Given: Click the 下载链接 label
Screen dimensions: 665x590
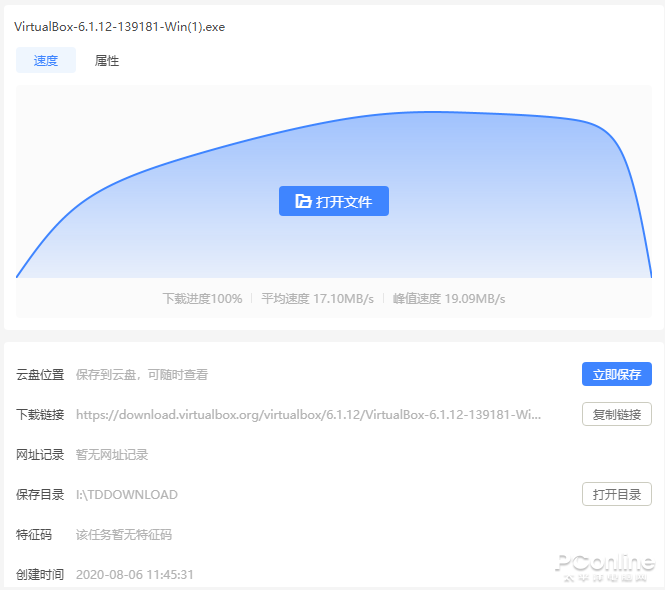Looking at the screenshot, I should pos(40,414).
